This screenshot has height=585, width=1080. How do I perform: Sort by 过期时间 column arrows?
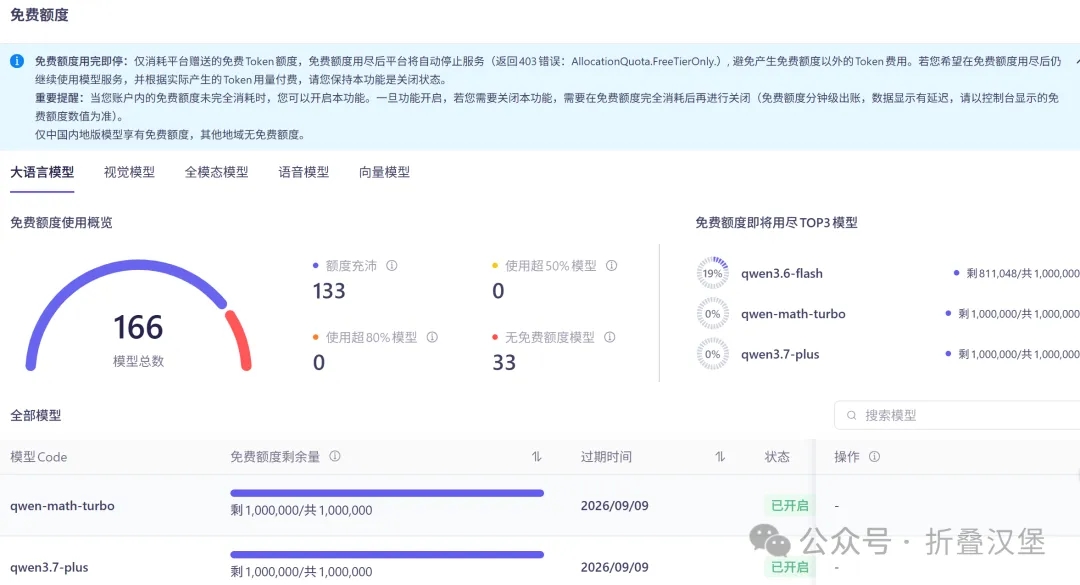[720, 456]
